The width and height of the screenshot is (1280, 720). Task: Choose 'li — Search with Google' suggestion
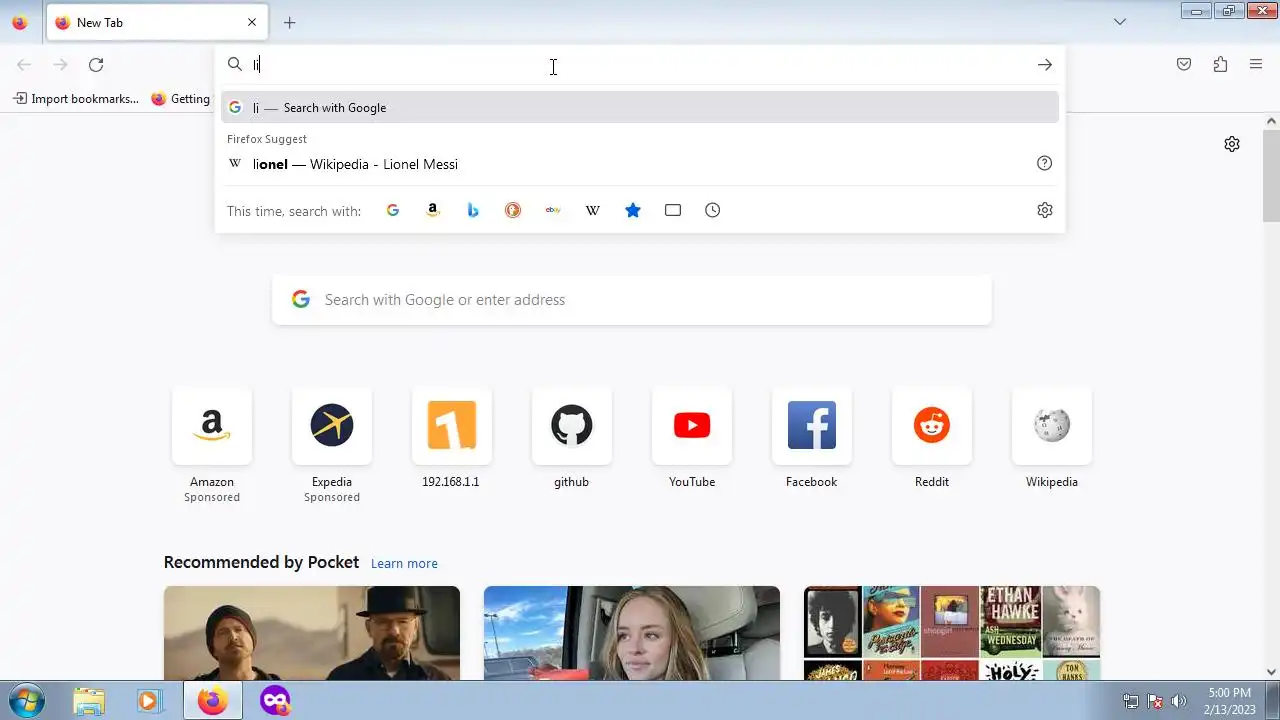click(x=640, y=107)
